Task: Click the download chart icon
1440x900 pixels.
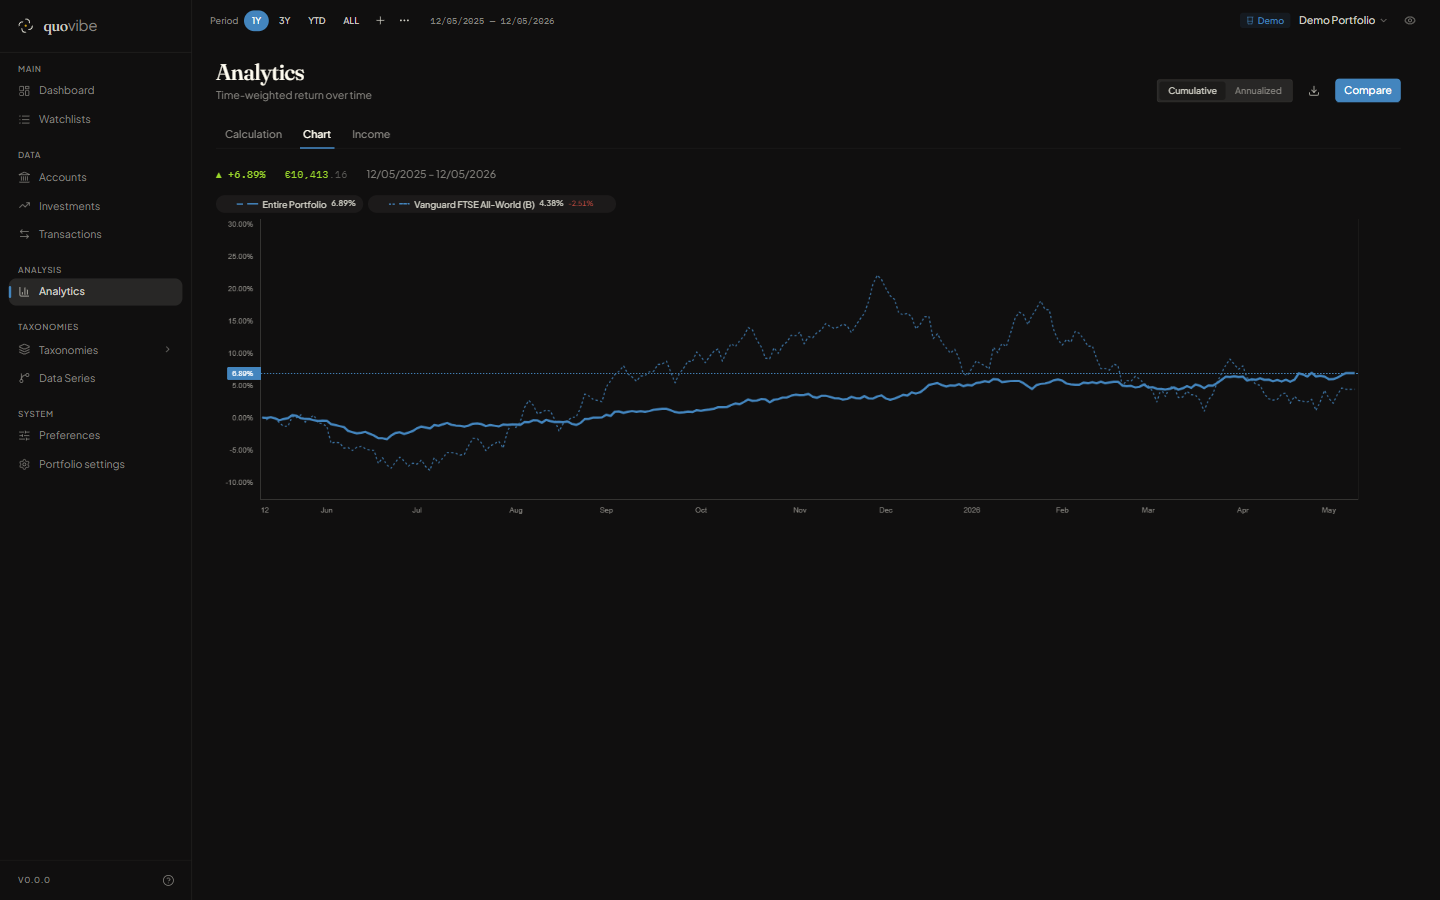Action: click(x=1314, y=91)
